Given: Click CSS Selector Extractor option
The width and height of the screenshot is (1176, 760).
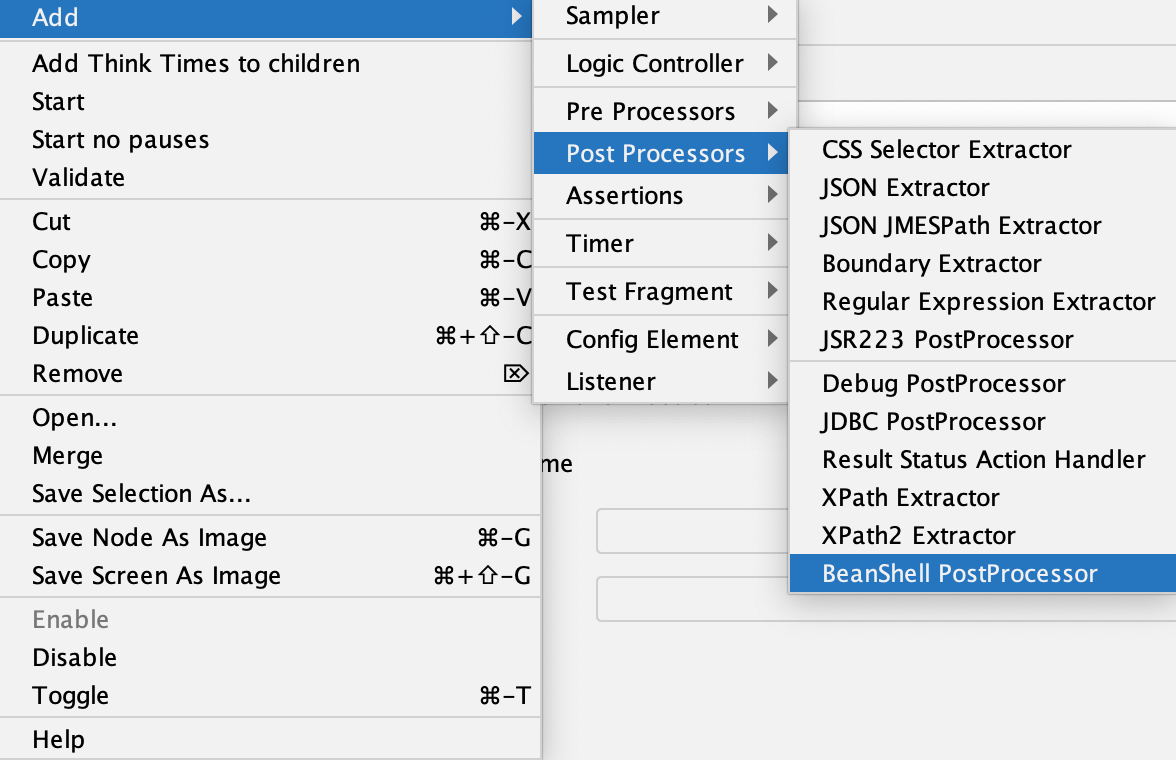Looking at the screenshot, I should pyautogui.click(x=946, y=150).
